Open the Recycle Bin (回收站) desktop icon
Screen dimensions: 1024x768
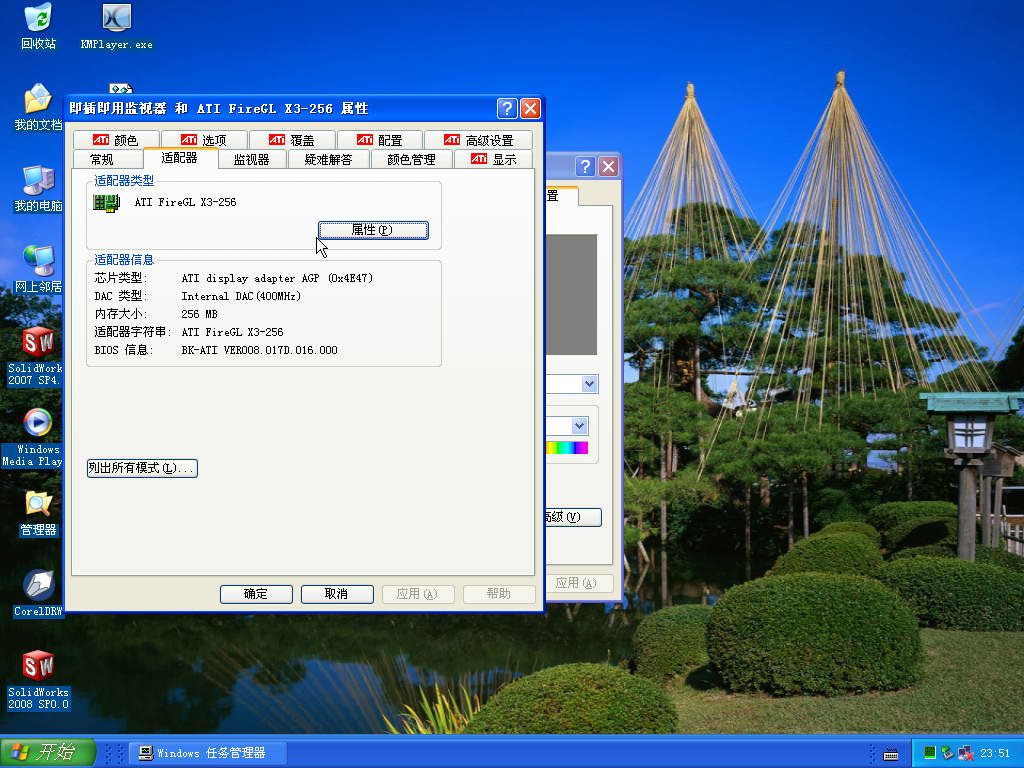[x=38, y=26]
